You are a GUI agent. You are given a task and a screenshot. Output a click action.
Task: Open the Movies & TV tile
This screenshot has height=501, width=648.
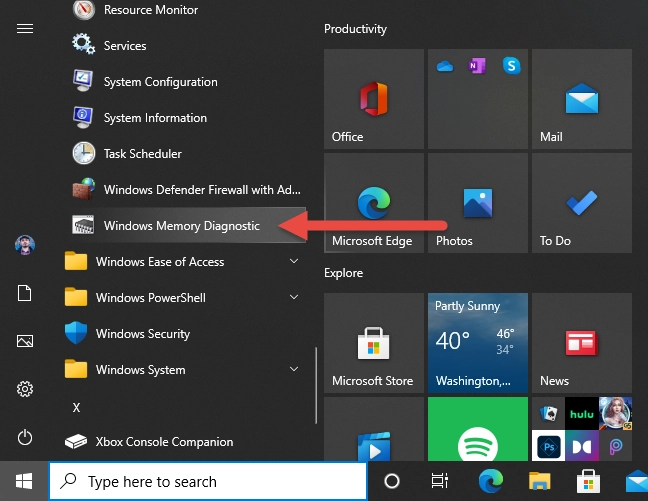(374, 429)
